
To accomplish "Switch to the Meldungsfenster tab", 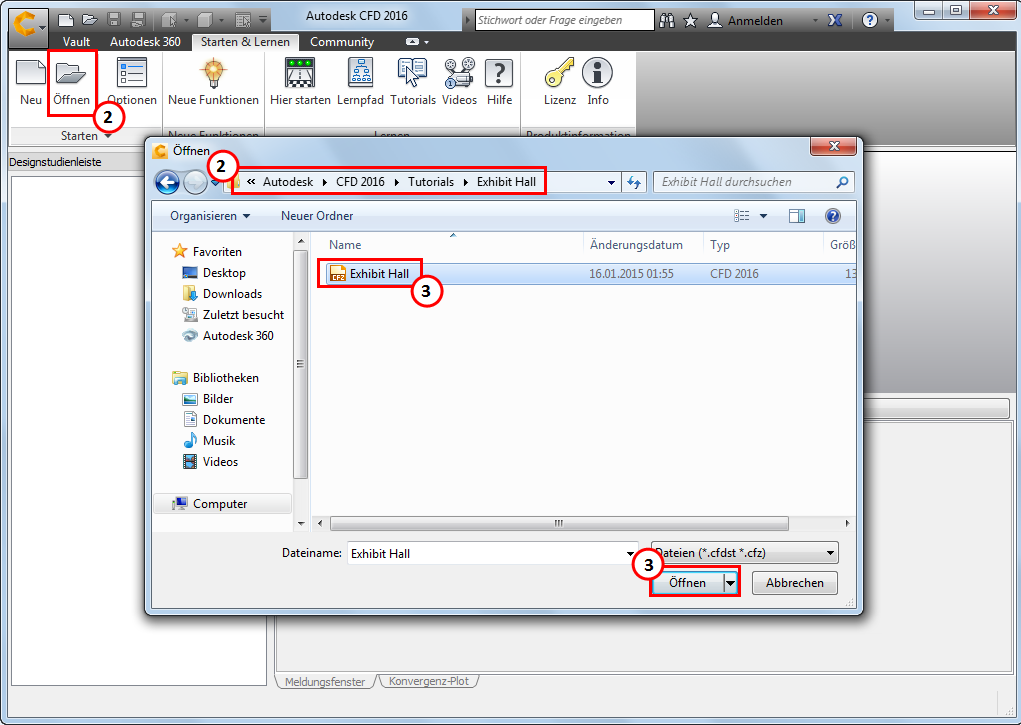I will [x=325, y=681].
